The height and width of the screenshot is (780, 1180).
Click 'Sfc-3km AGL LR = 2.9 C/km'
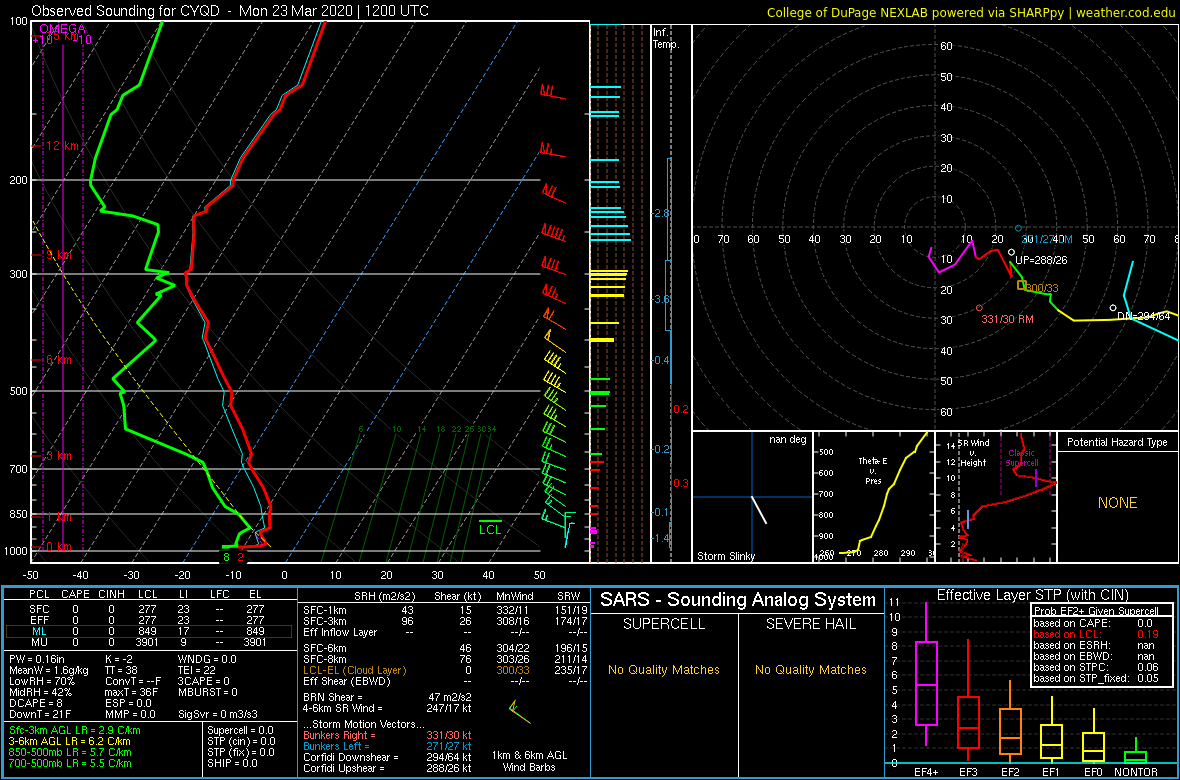75,730
